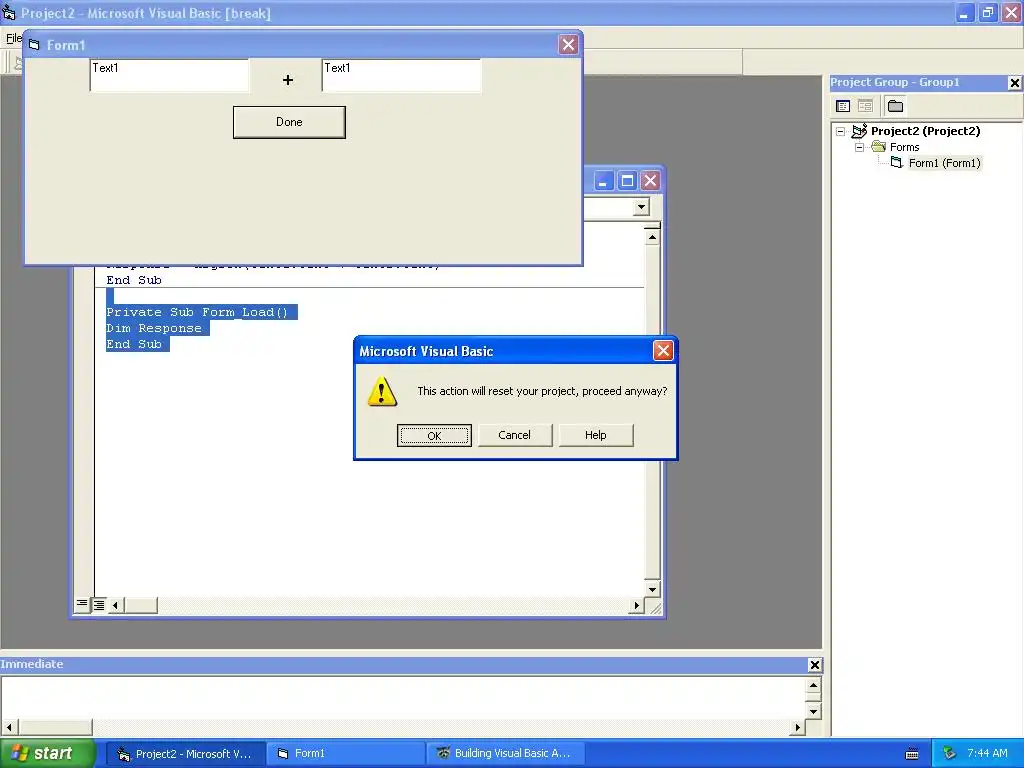Click the keyboard icon in system tray

912,754
